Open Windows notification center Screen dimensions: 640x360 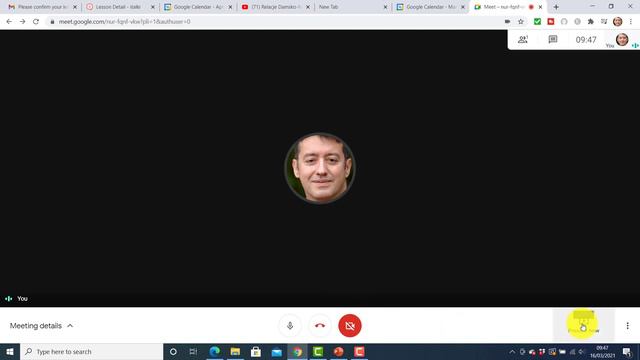pos(627,351)
